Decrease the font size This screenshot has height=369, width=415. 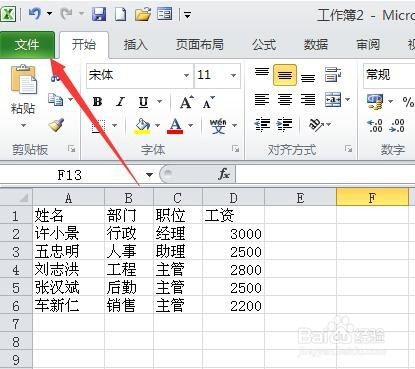coord(209,102)
